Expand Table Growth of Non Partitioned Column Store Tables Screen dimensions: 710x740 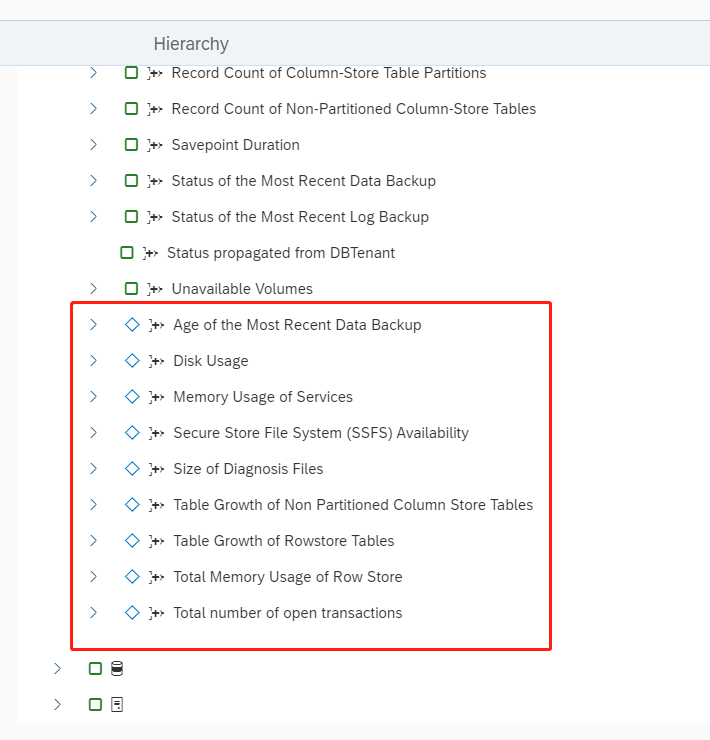[x=93, y=505]
